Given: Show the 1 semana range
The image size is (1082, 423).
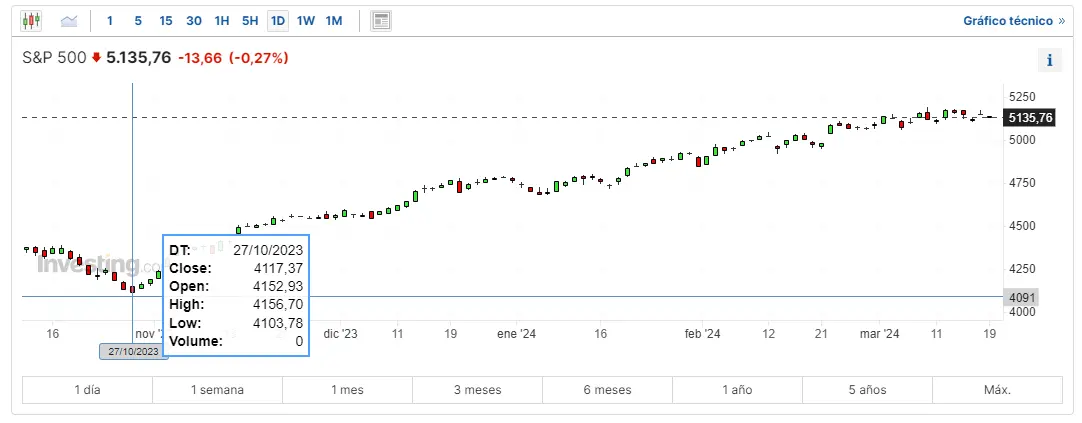Looking at the screenshot, I should (x=217, y=390).
